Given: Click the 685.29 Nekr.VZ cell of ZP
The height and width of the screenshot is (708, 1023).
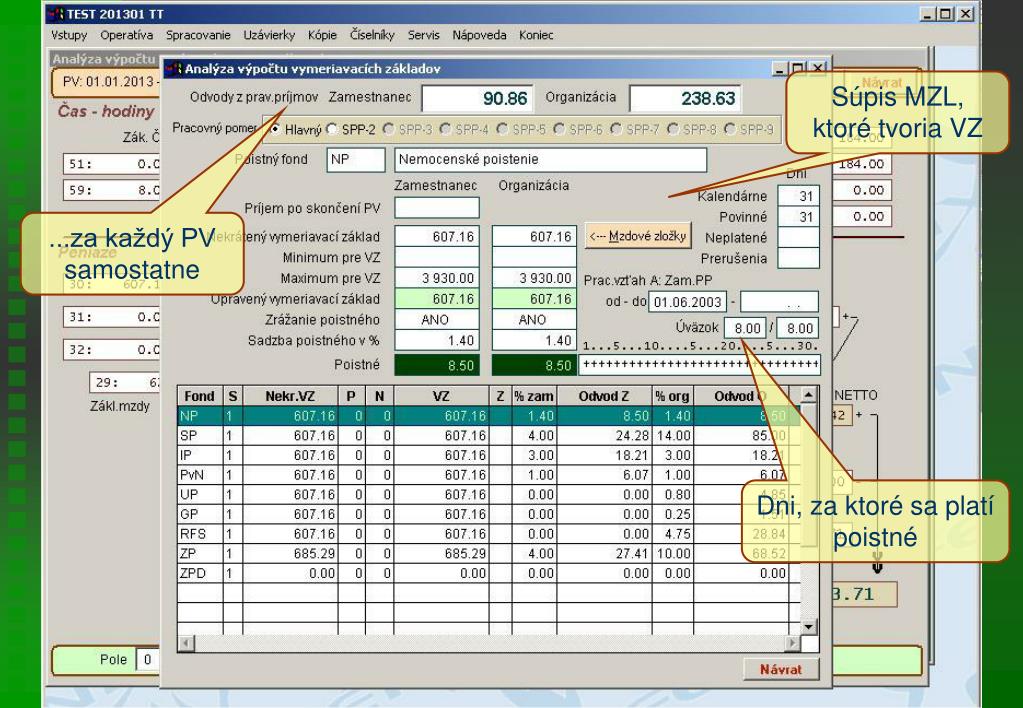Looking at the screenshot, I should coord(290,553).
